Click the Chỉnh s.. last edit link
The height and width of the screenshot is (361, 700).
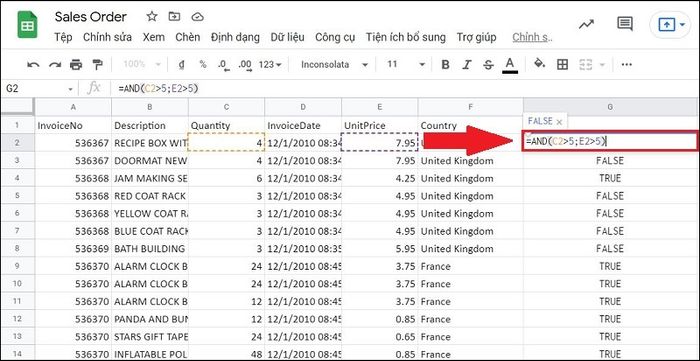(533, 37)
